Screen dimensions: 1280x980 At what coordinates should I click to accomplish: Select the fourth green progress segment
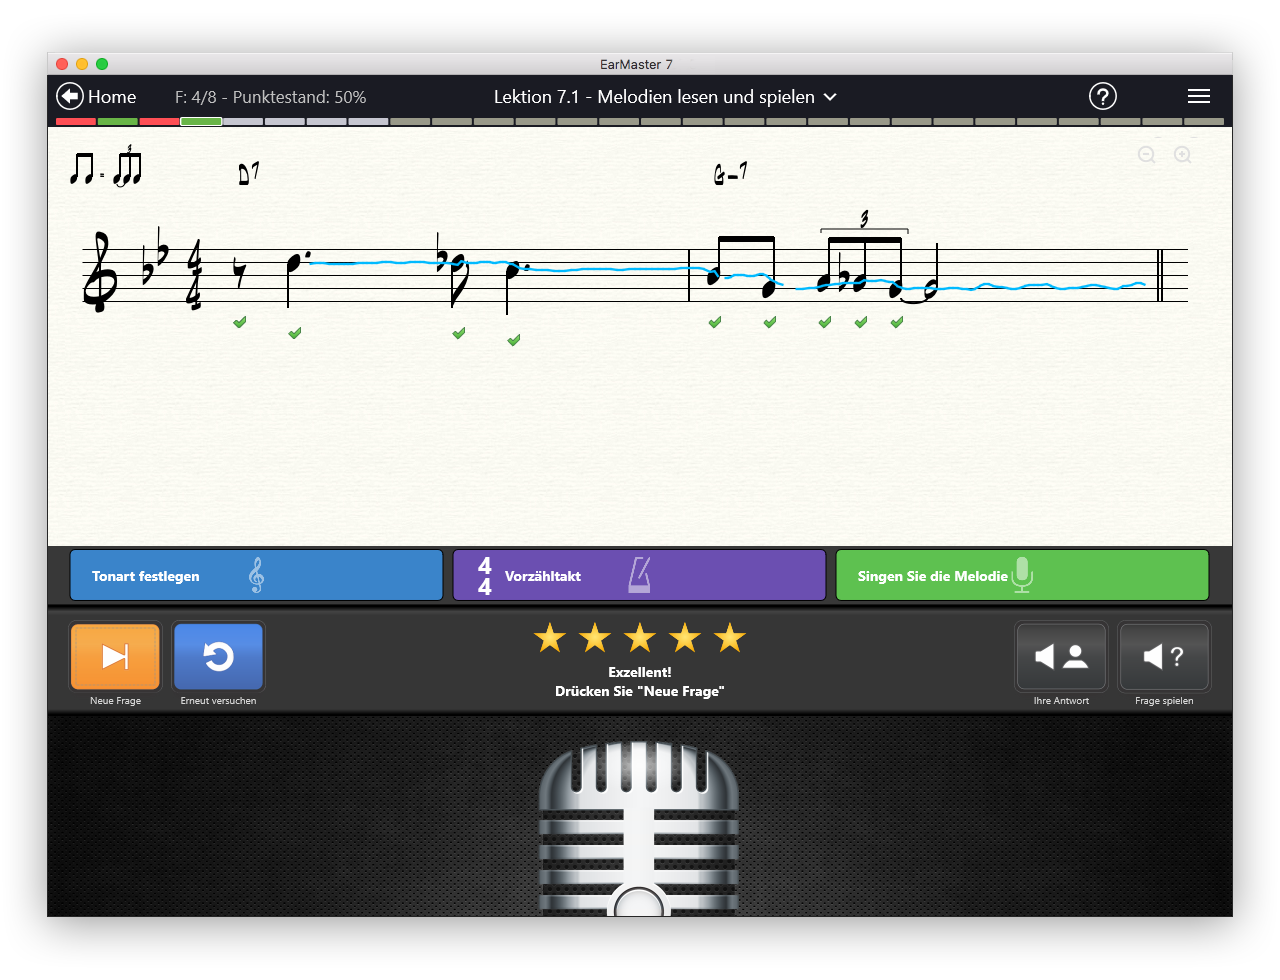201,122
